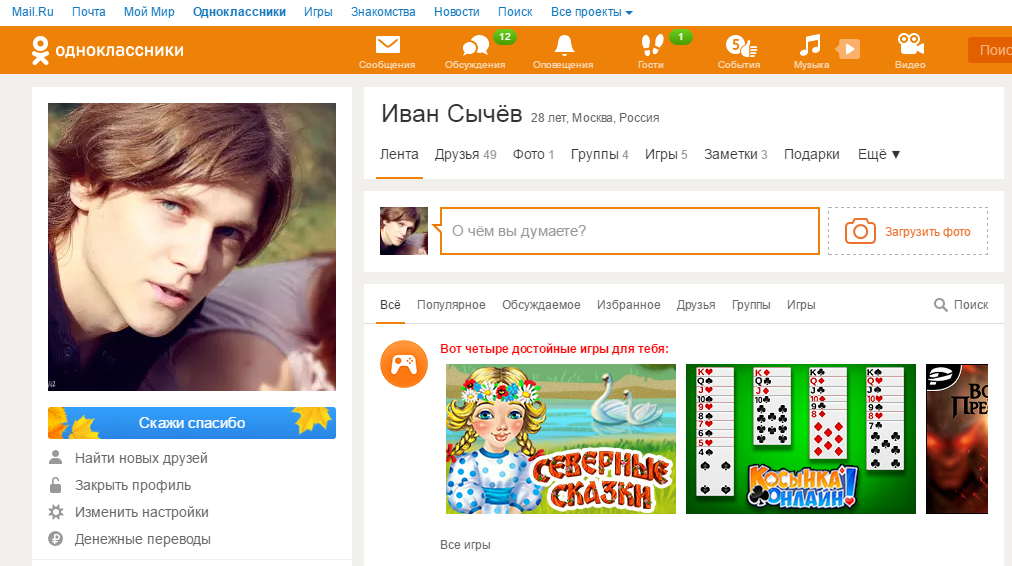This screenshot has width=1012, height=566.
Task: Click the Почта link
Action: click(x=88, y=12)
